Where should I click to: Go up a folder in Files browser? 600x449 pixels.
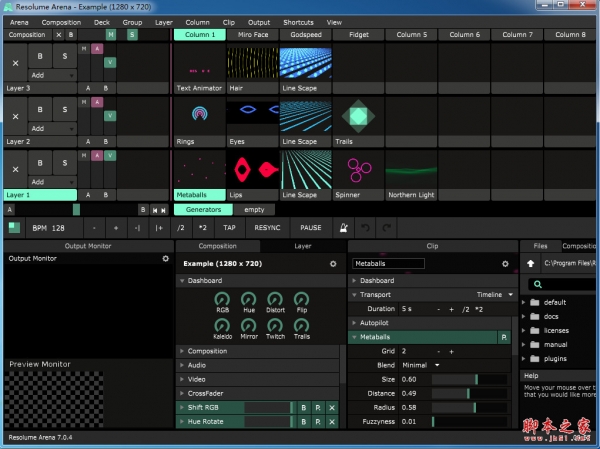pos(529,264)
